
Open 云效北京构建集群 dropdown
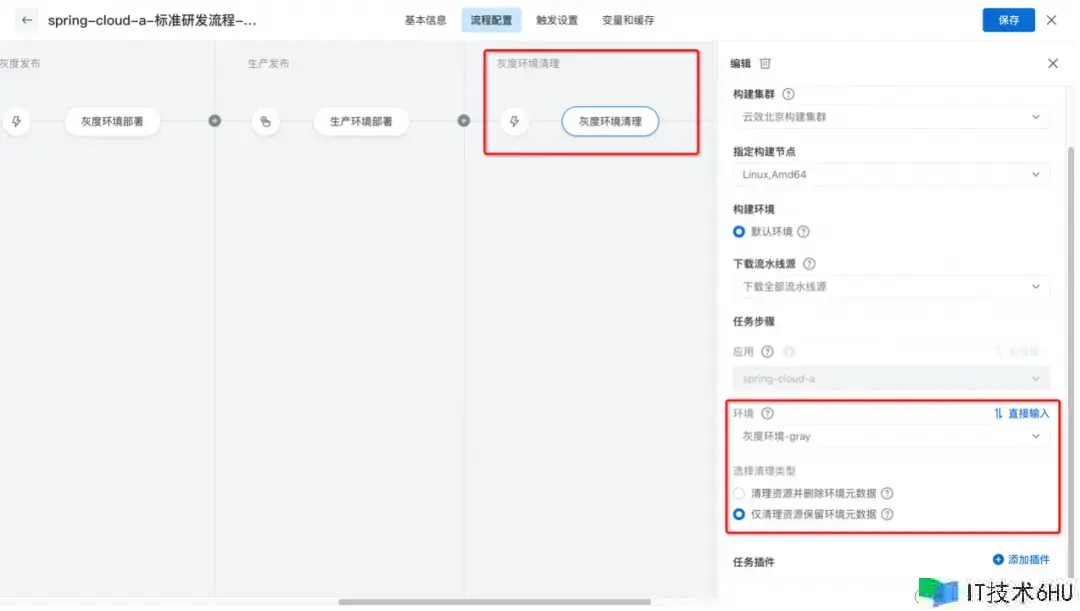[x=891, y=117]
